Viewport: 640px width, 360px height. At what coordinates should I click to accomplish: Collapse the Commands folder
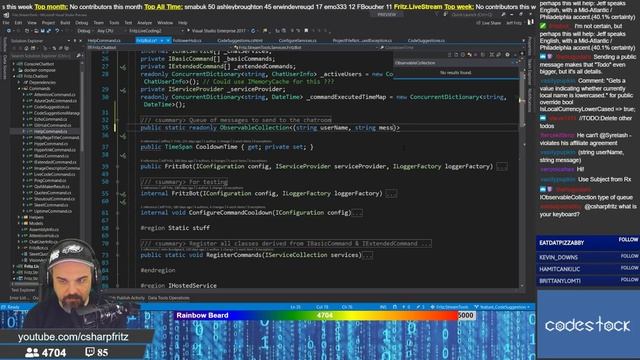point(19,89)
